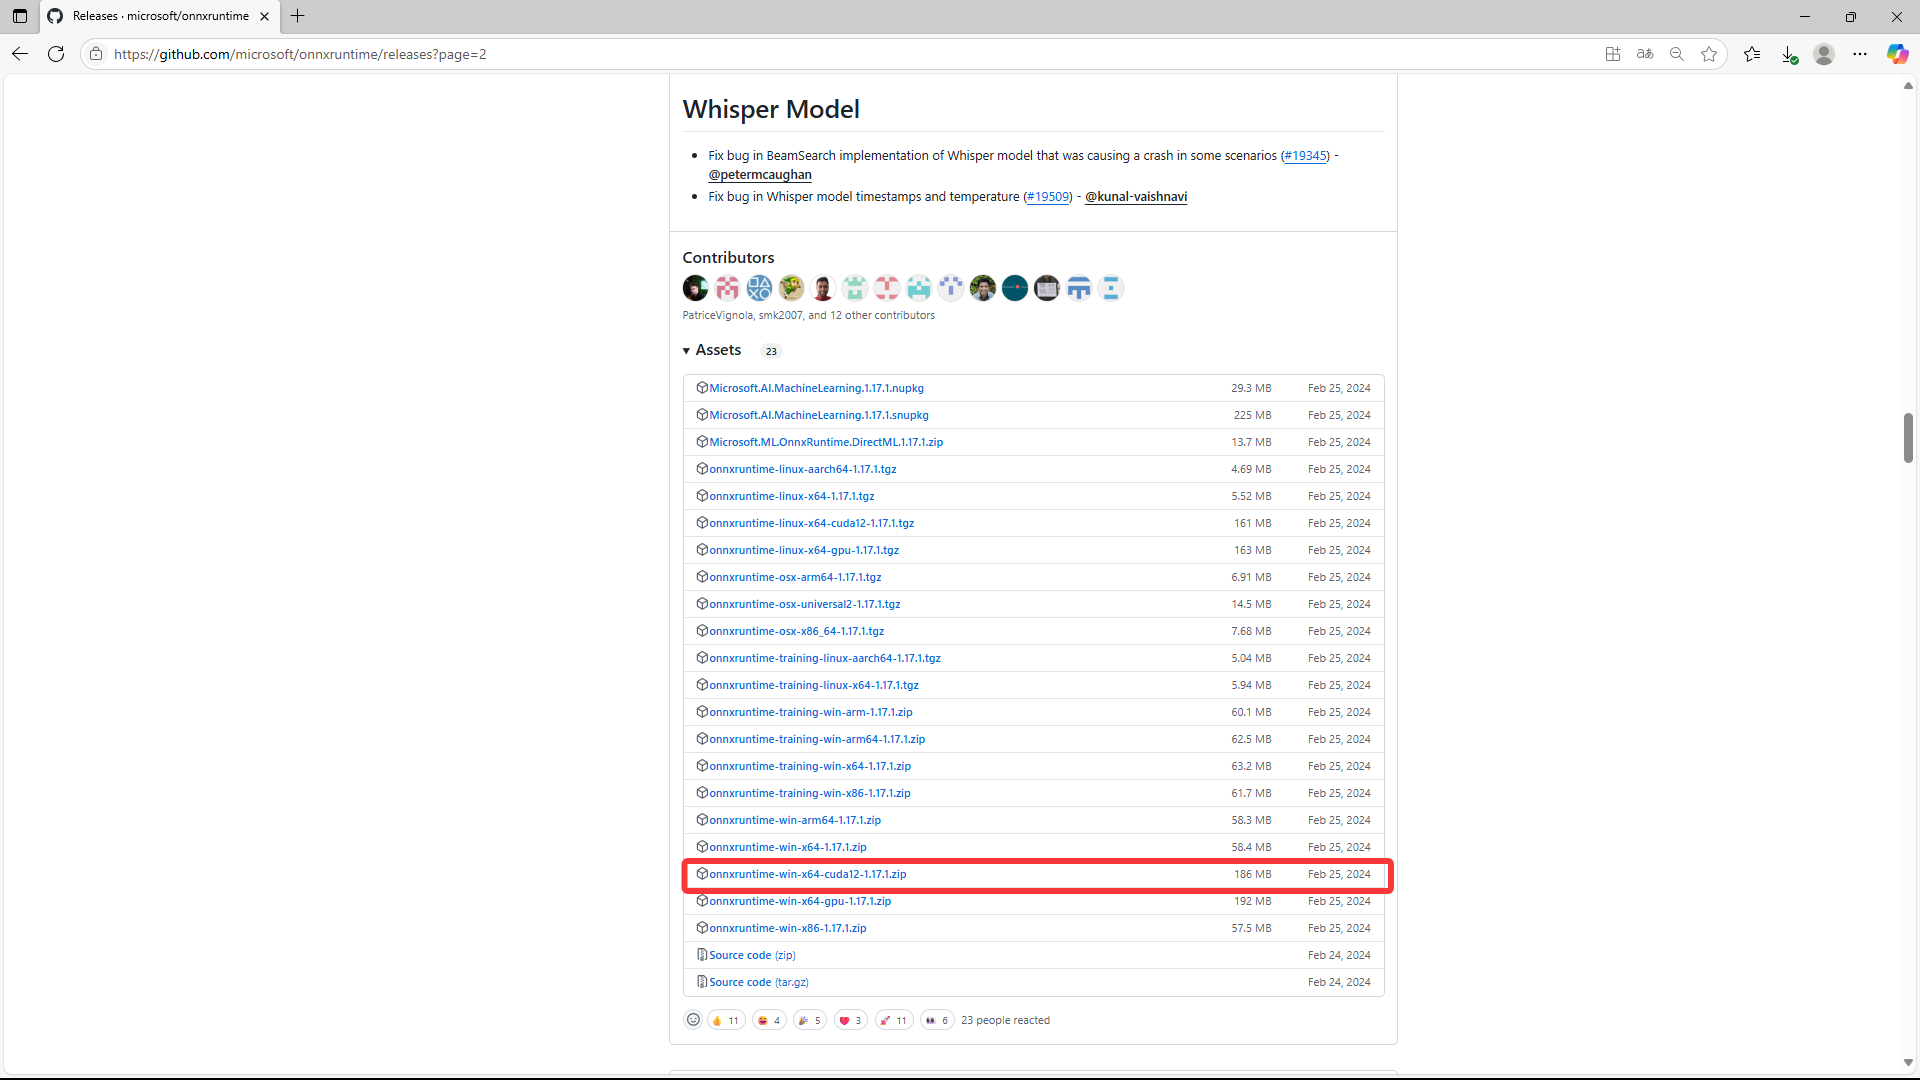Download onnxruntime-win-x64-1.17.1.zip
This screenshot has width=1920, height=1080.
click(x=788, y=847)
